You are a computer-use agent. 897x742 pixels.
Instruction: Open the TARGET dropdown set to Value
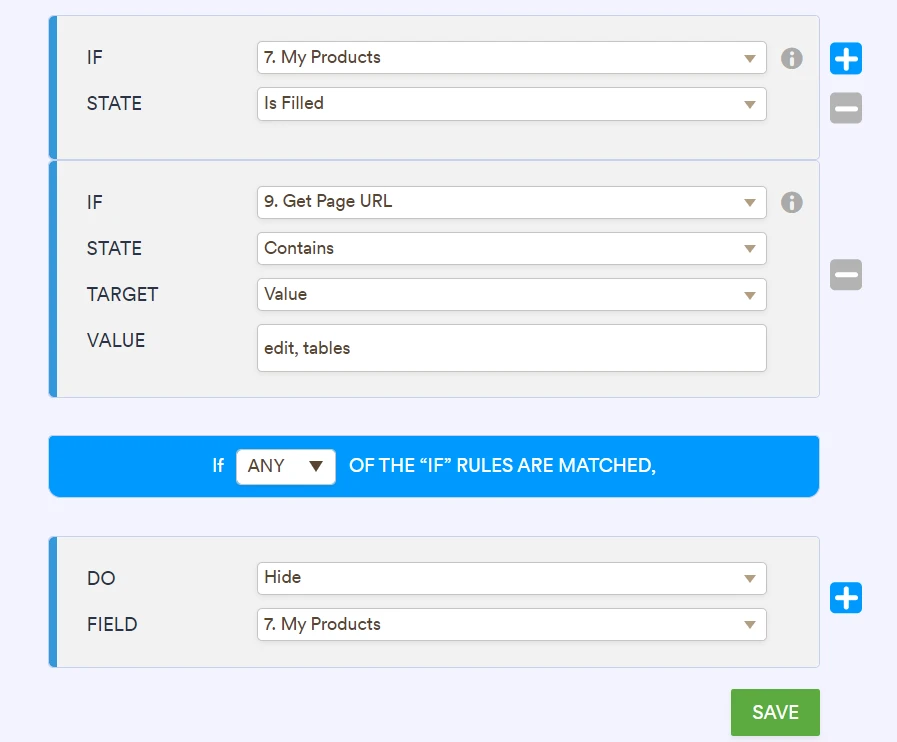[511, 295]
